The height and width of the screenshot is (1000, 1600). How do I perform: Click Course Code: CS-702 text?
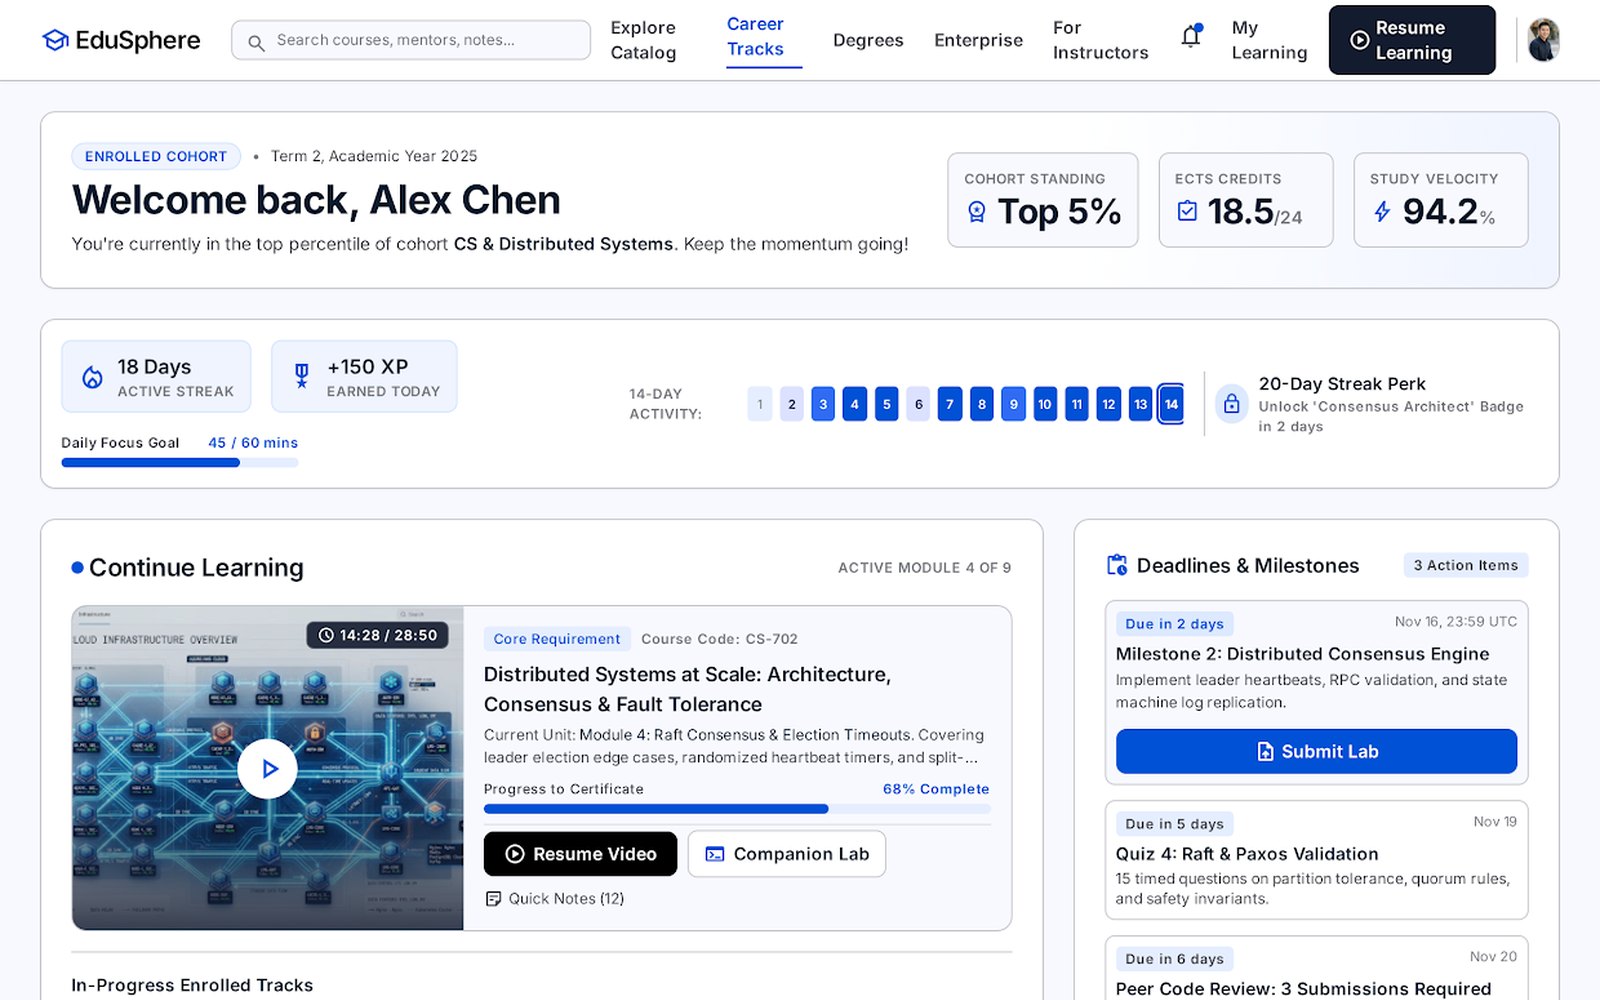point(720,639)
